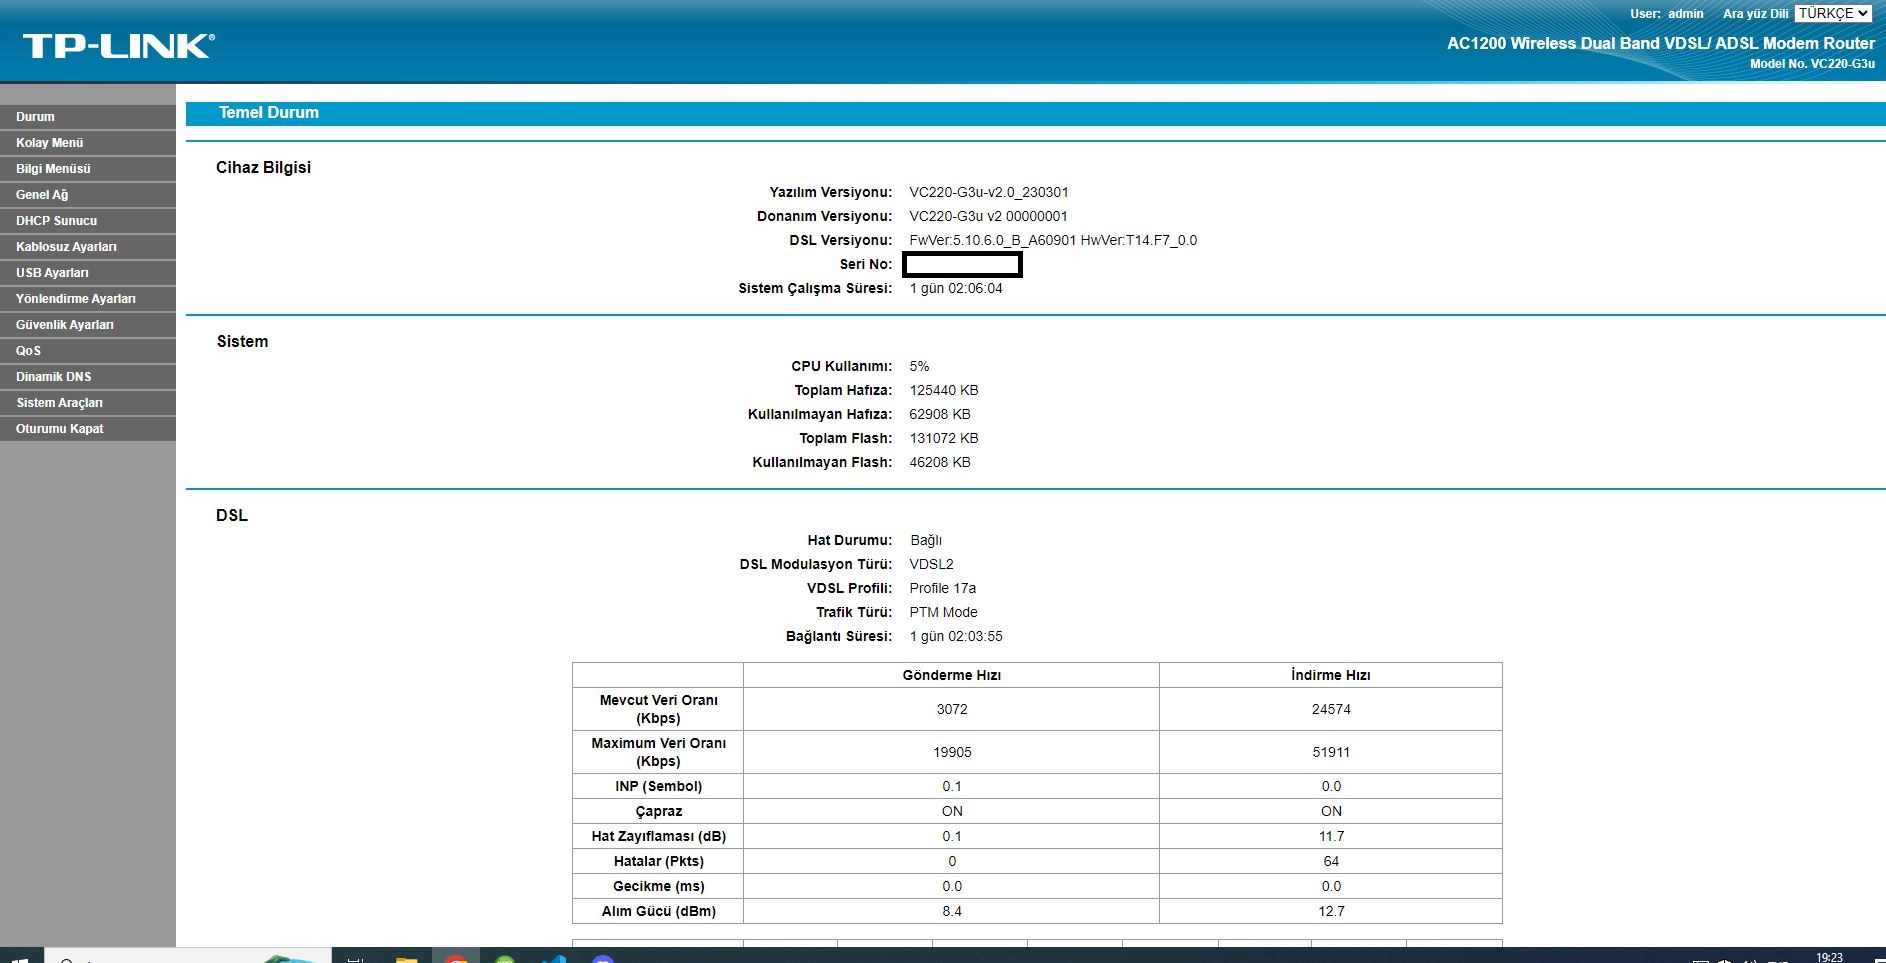The height and width of the screenshot is (963, 1886).
Task: Click the Hat Durumu value Bağlı
Action: [x=926, y=540]
